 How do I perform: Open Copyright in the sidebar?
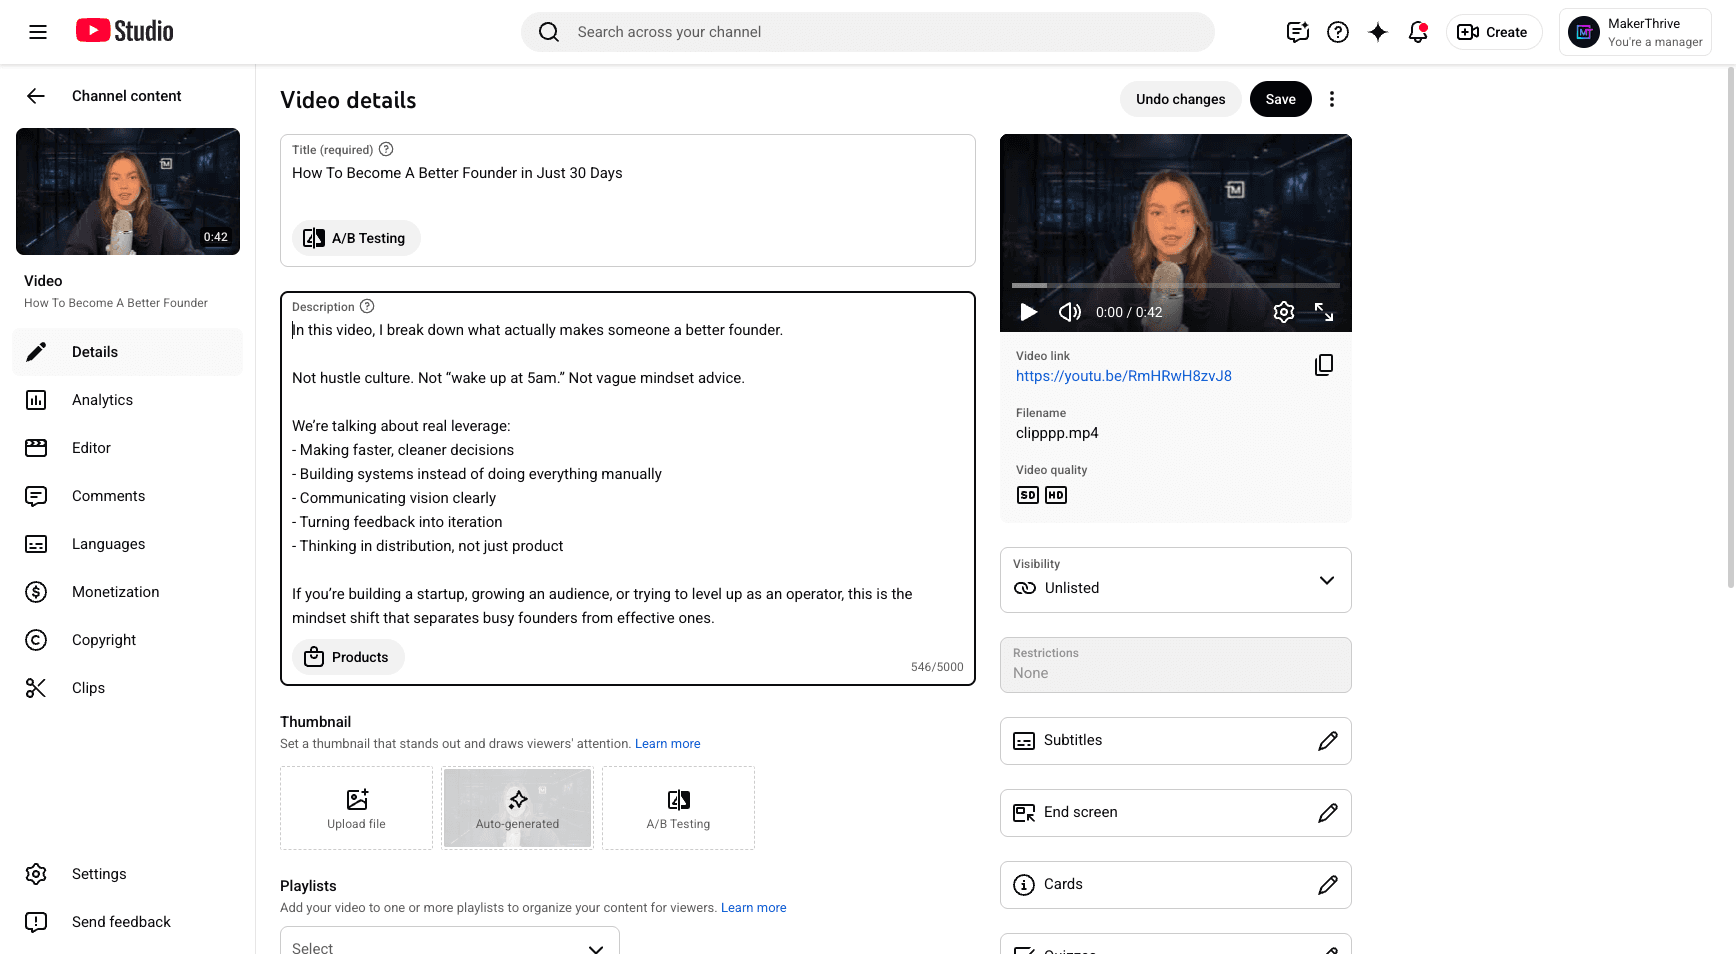pyautogui.click(x=128, y=640)
